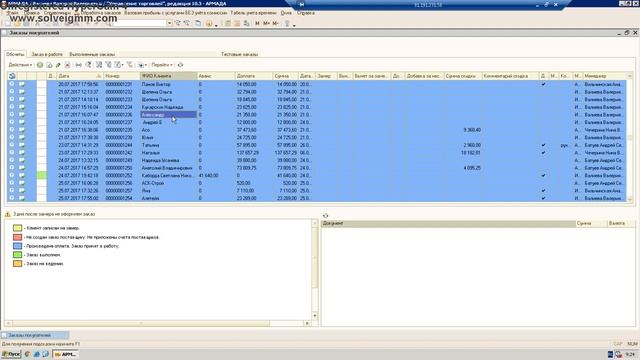Image resolution: width=640 pixels, height=360 pixels.
Task: Click the icon in the table's top-left header
Action: (12, 76)
